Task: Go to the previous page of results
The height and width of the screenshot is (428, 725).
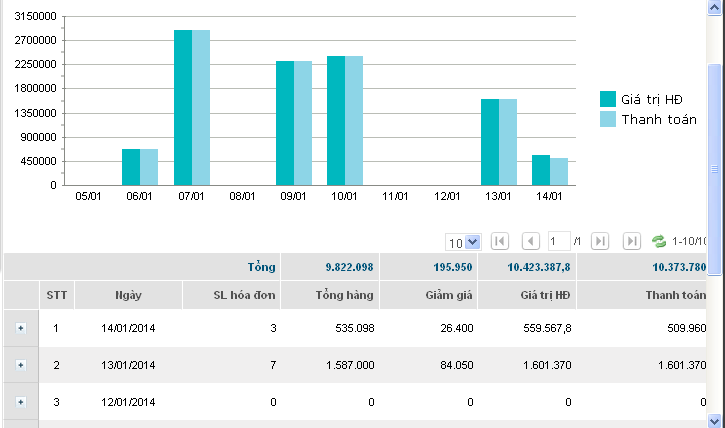Action: coord(531,241)
